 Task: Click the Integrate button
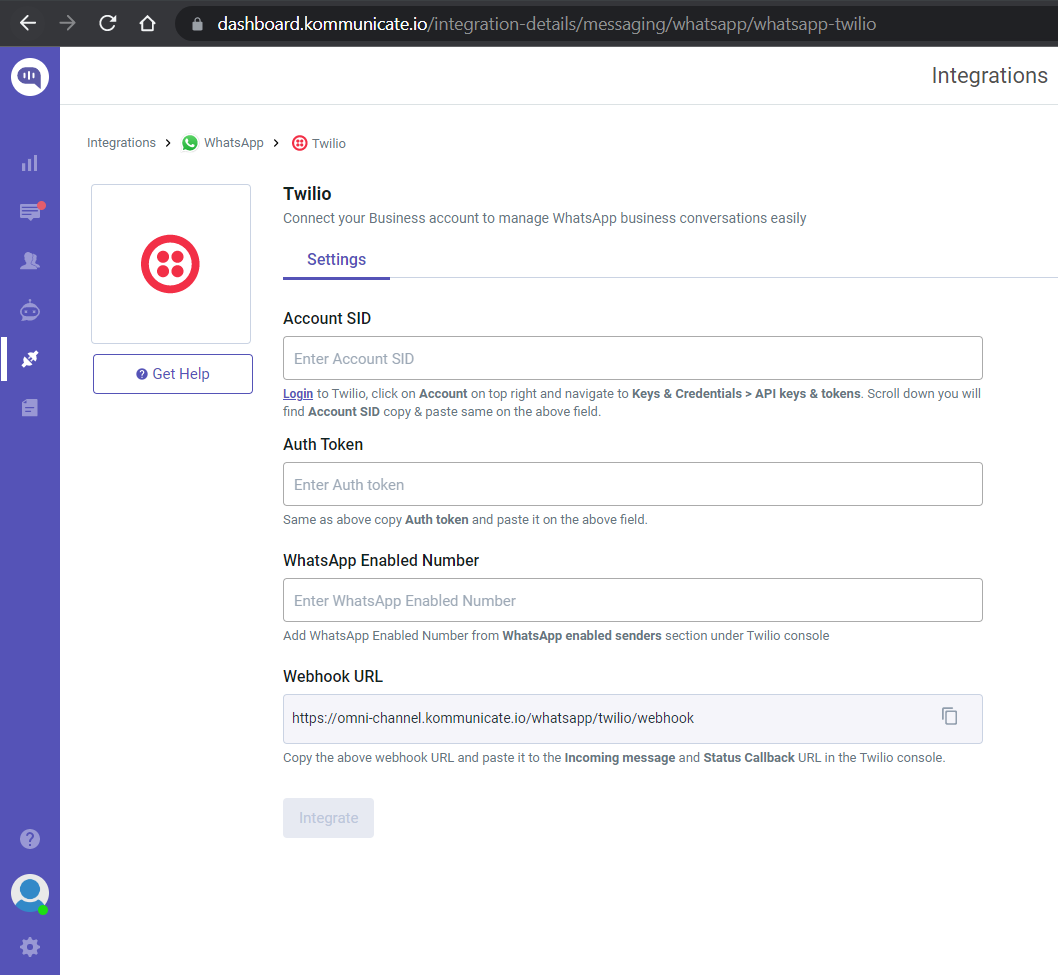click(329, 818)
